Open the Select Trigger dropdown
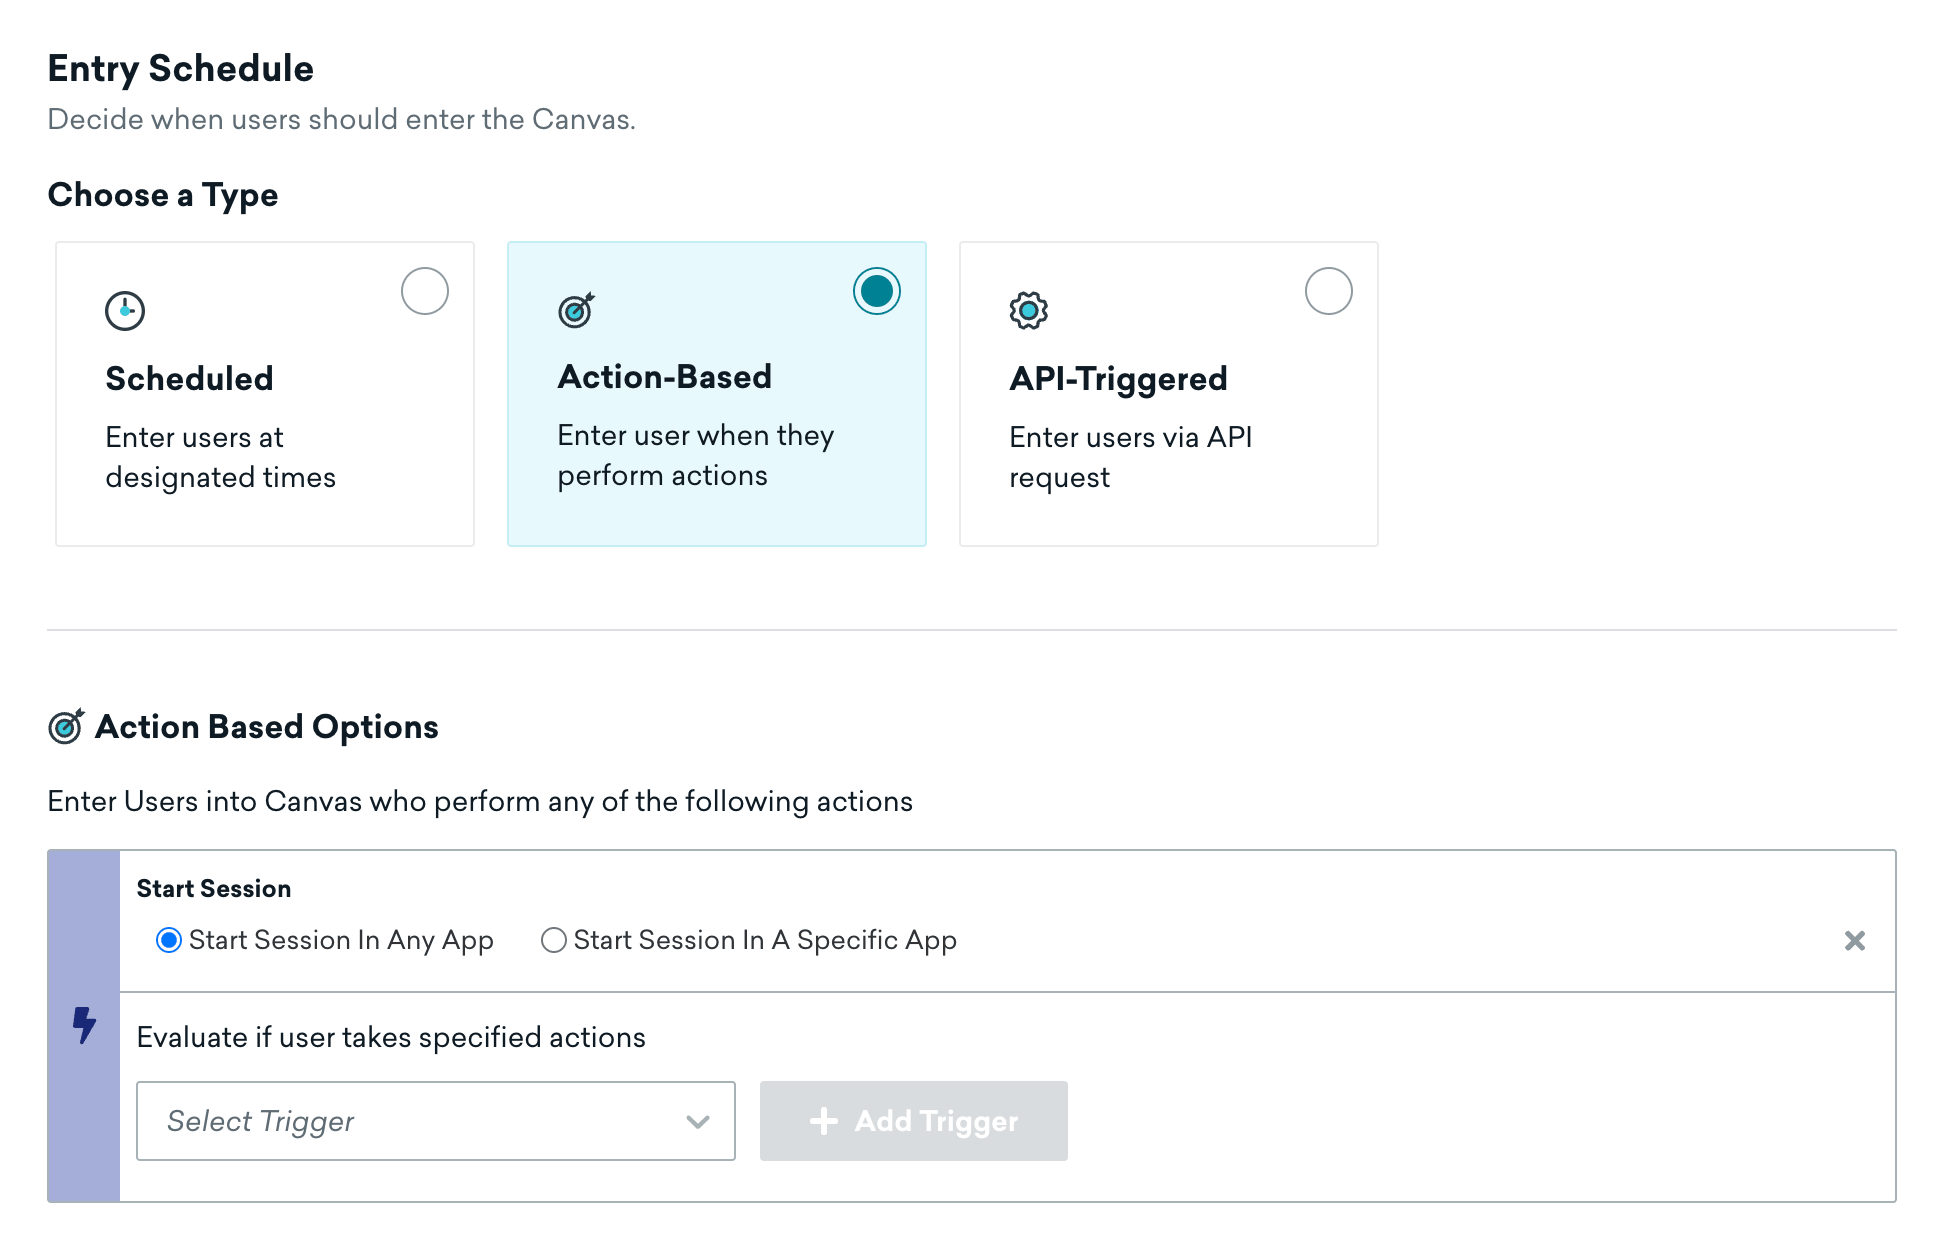This screenshot has height=1236, width=1950. pyautogui.click(x=436, y=1121)
